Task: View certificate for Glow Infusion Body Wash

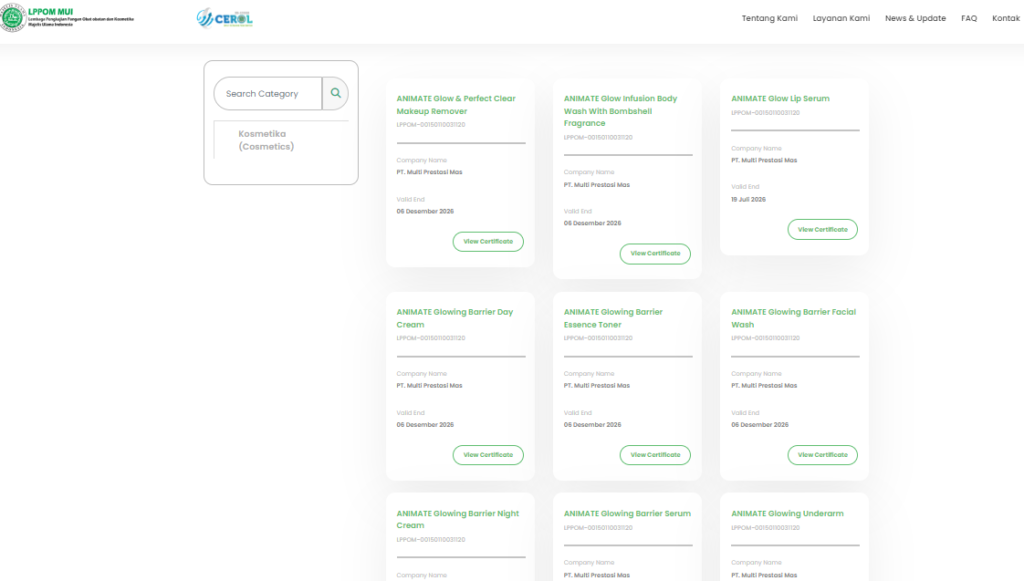Action: [655, 253]
